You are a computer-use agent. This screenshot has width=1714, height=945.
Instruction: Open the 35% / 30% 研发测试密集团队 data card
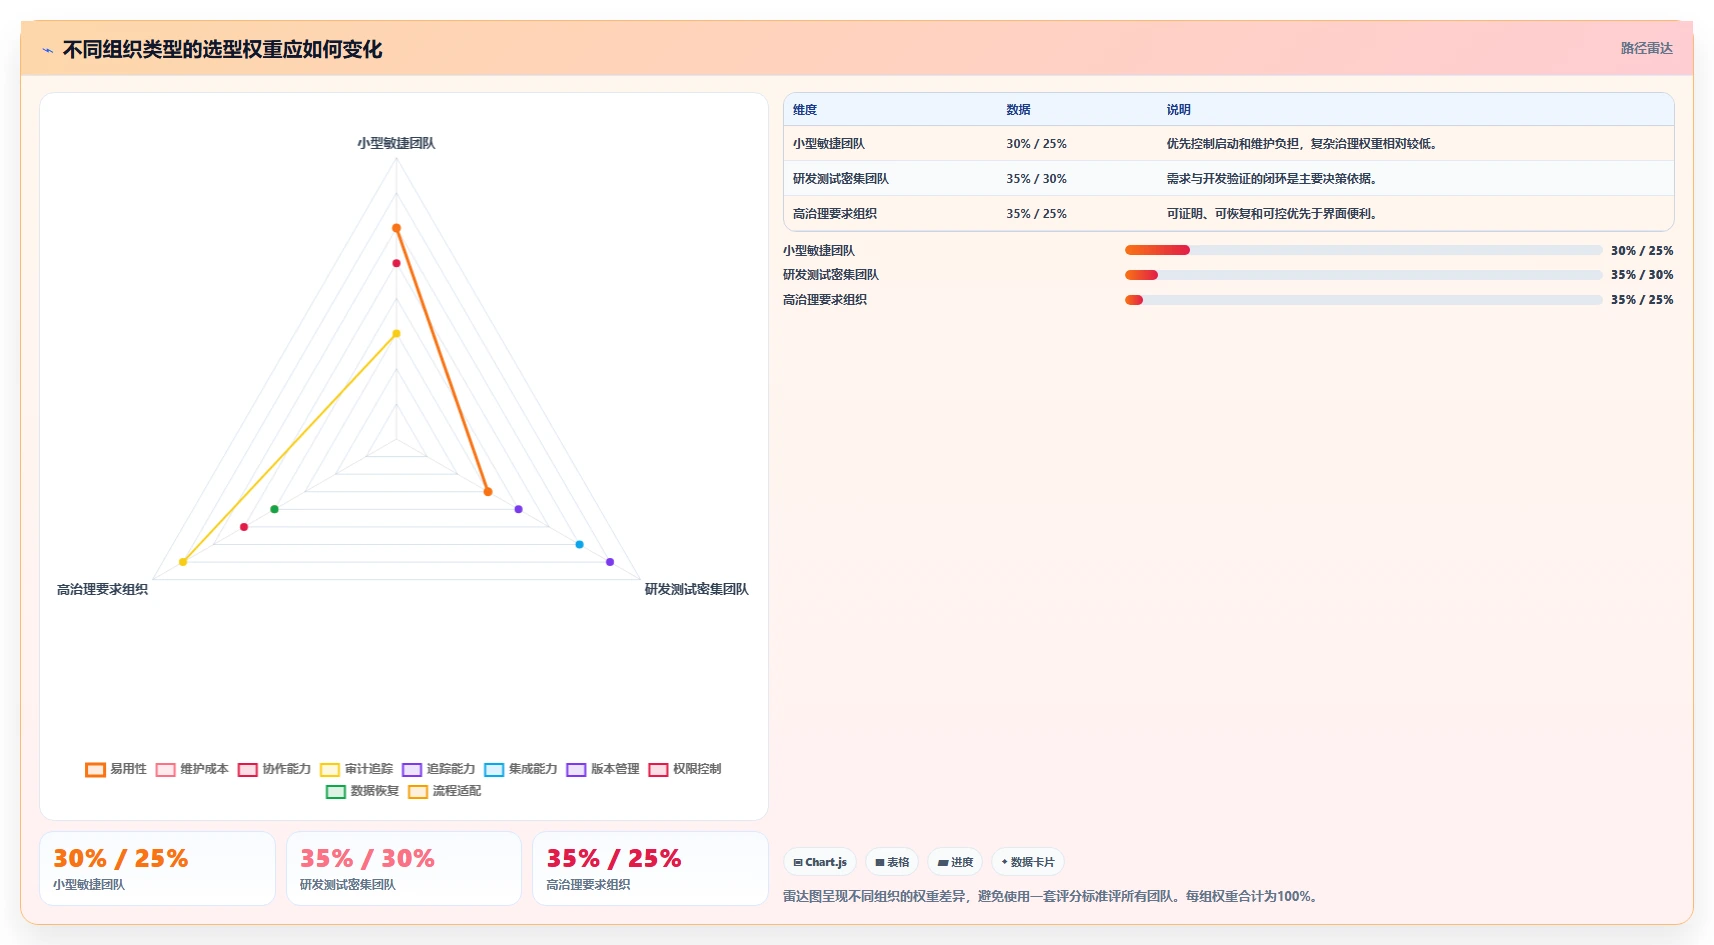tap(404, 869)
